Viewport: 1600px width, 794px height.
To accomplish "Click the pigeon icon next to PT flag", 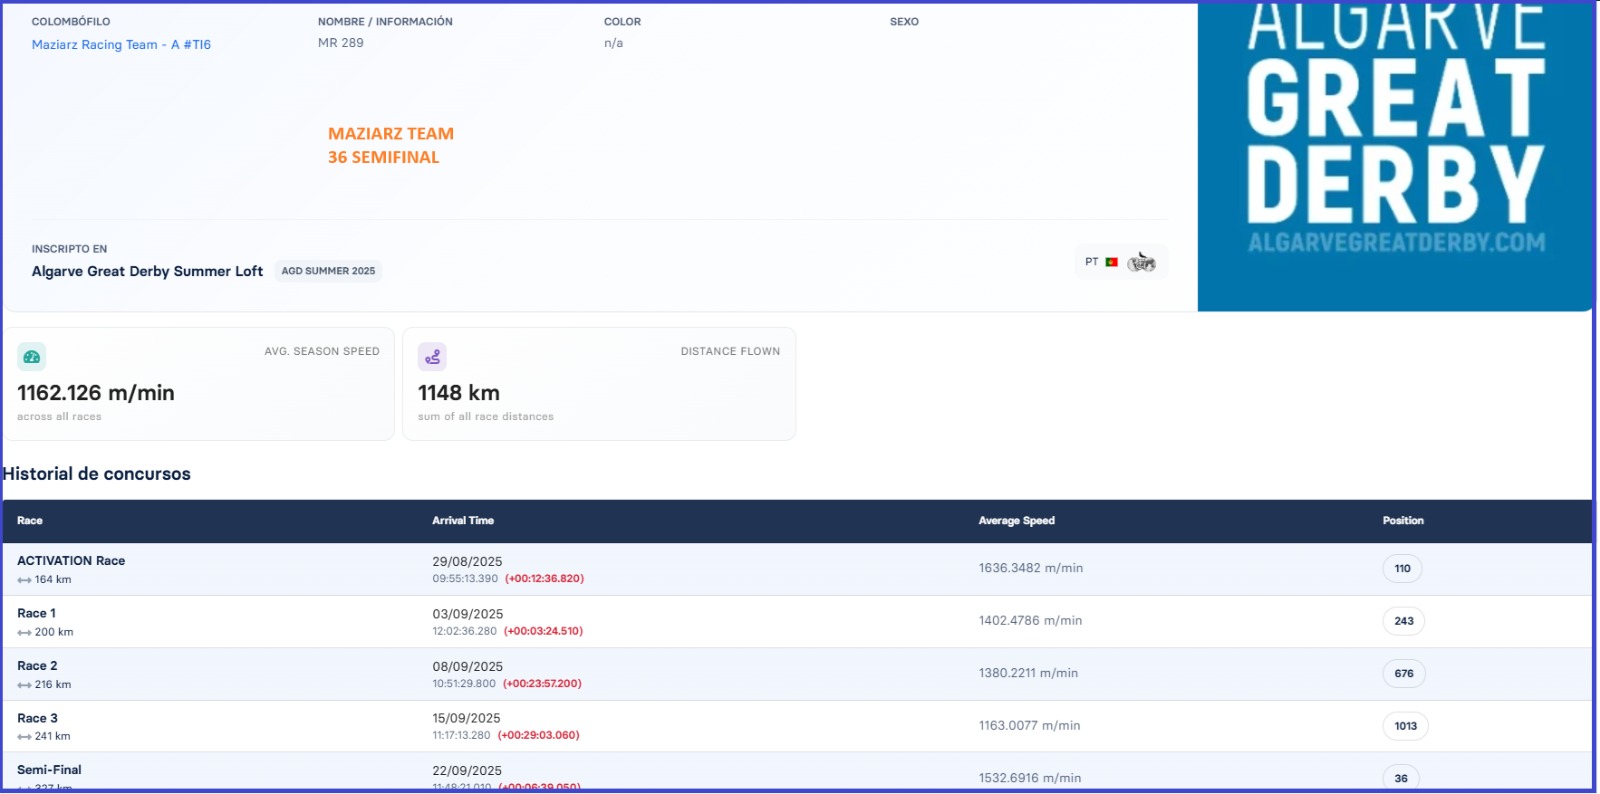I will 1142,262.
